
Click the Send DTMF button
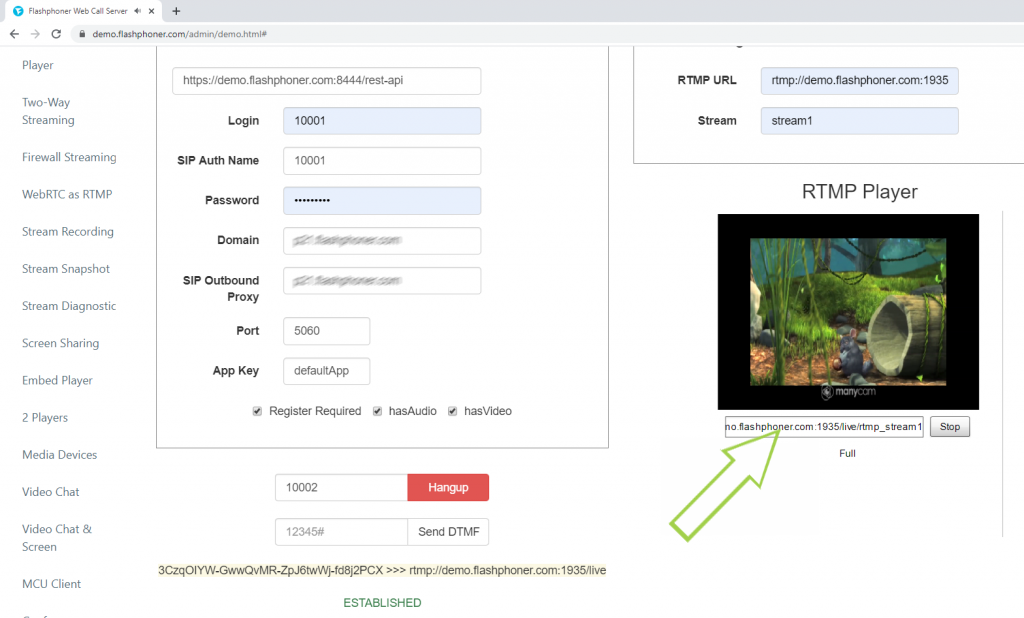[x=448, y=532]
